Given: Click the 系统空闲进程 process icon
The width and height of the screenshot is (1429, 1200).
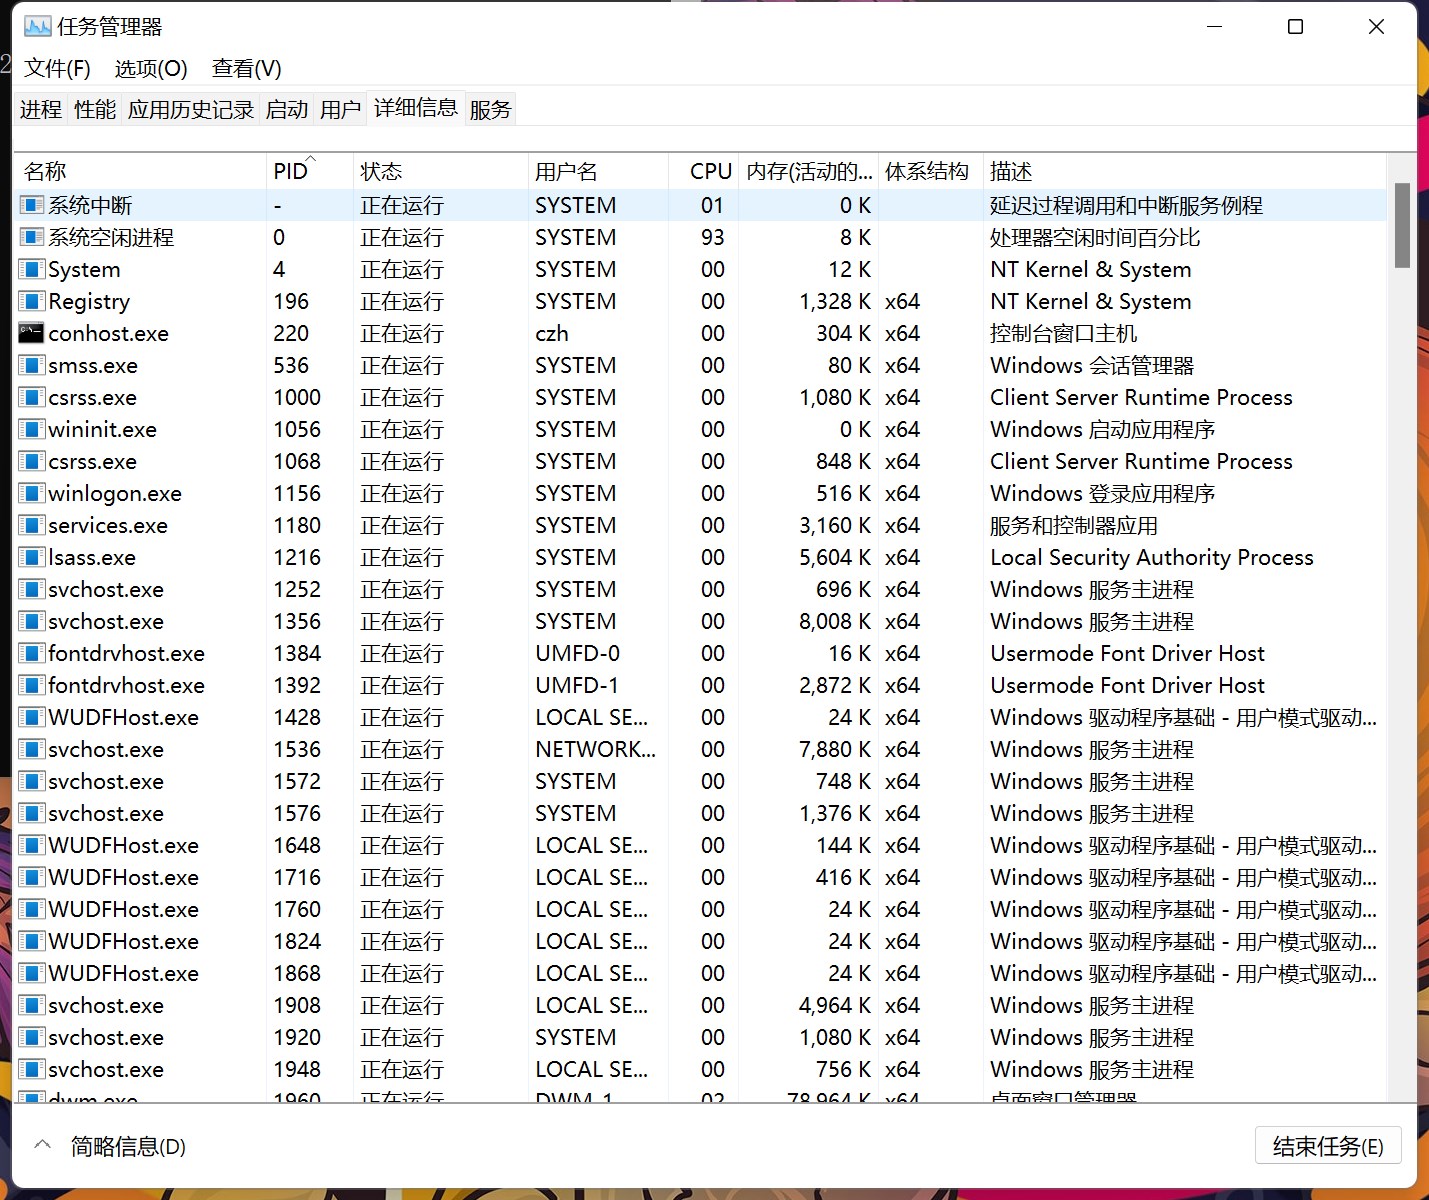Looking at the screenshot, I should (32, 237).
